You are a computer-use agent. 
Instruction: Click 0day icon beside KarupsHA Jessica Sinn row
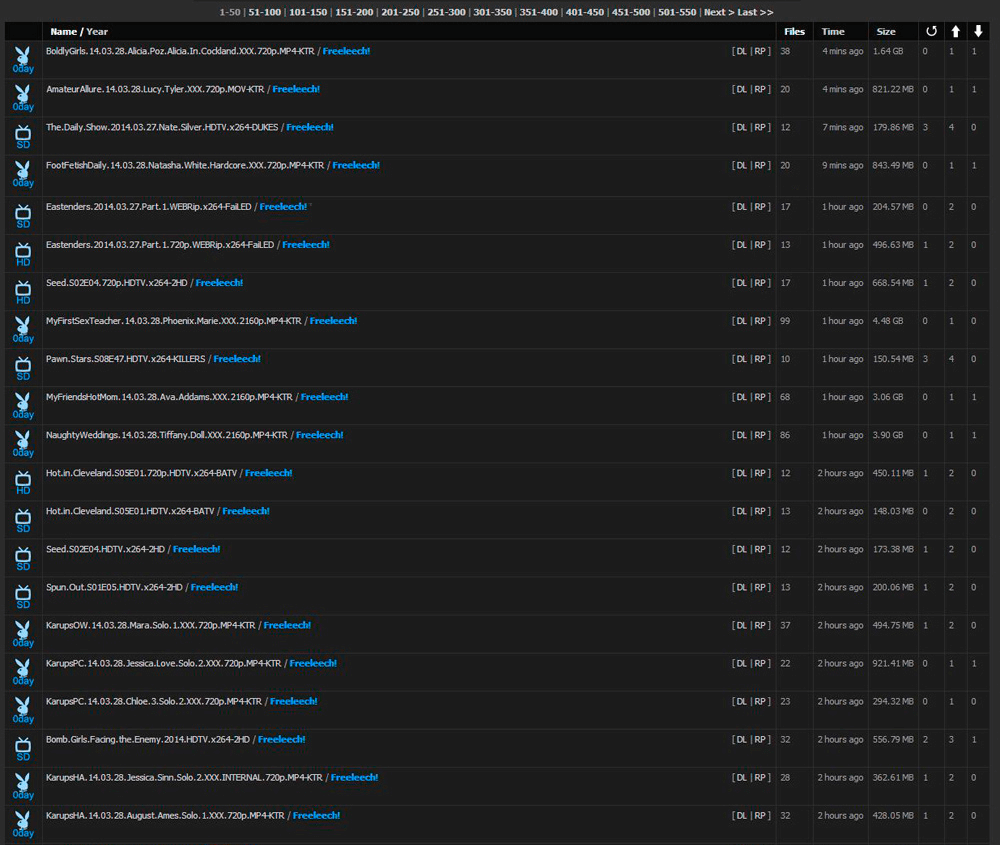click(x=23, y=786)
